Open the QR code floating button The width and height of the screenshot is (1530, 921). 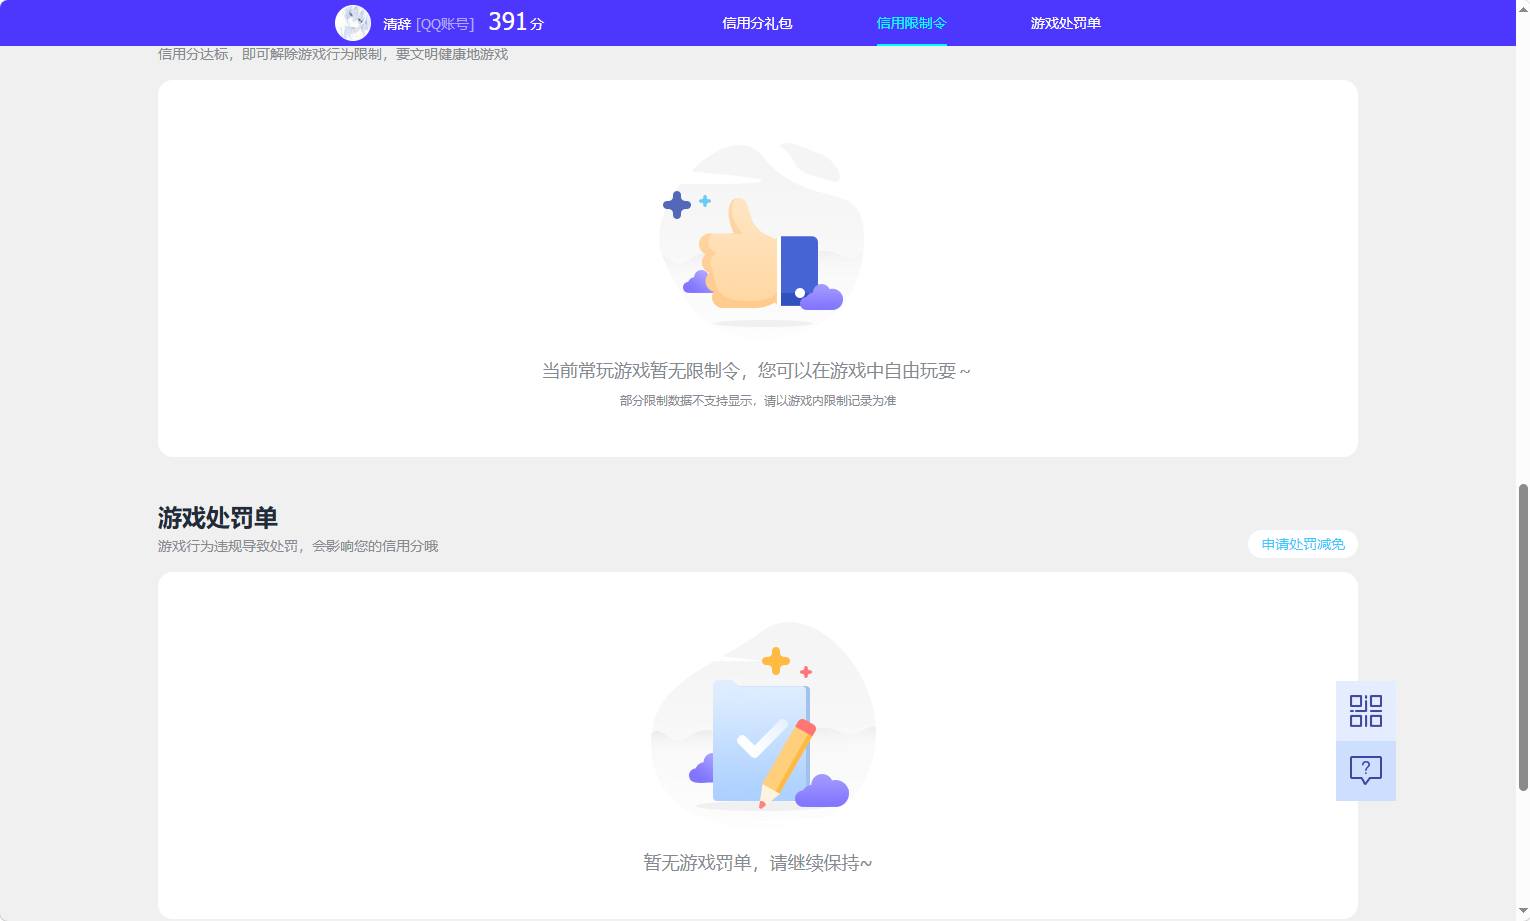[1366, 711]
